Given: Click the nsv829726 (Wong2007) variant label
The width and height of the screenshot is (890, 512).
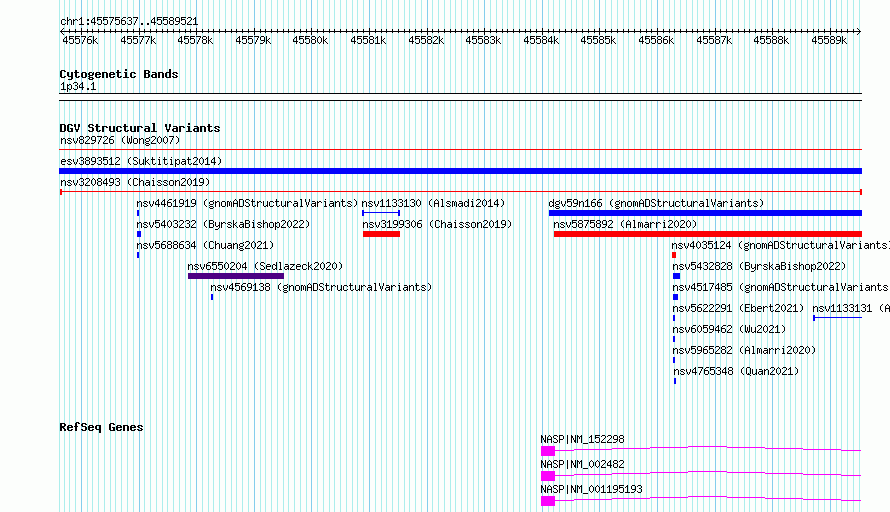Looking at the screenshot, I should click(120, 140).
